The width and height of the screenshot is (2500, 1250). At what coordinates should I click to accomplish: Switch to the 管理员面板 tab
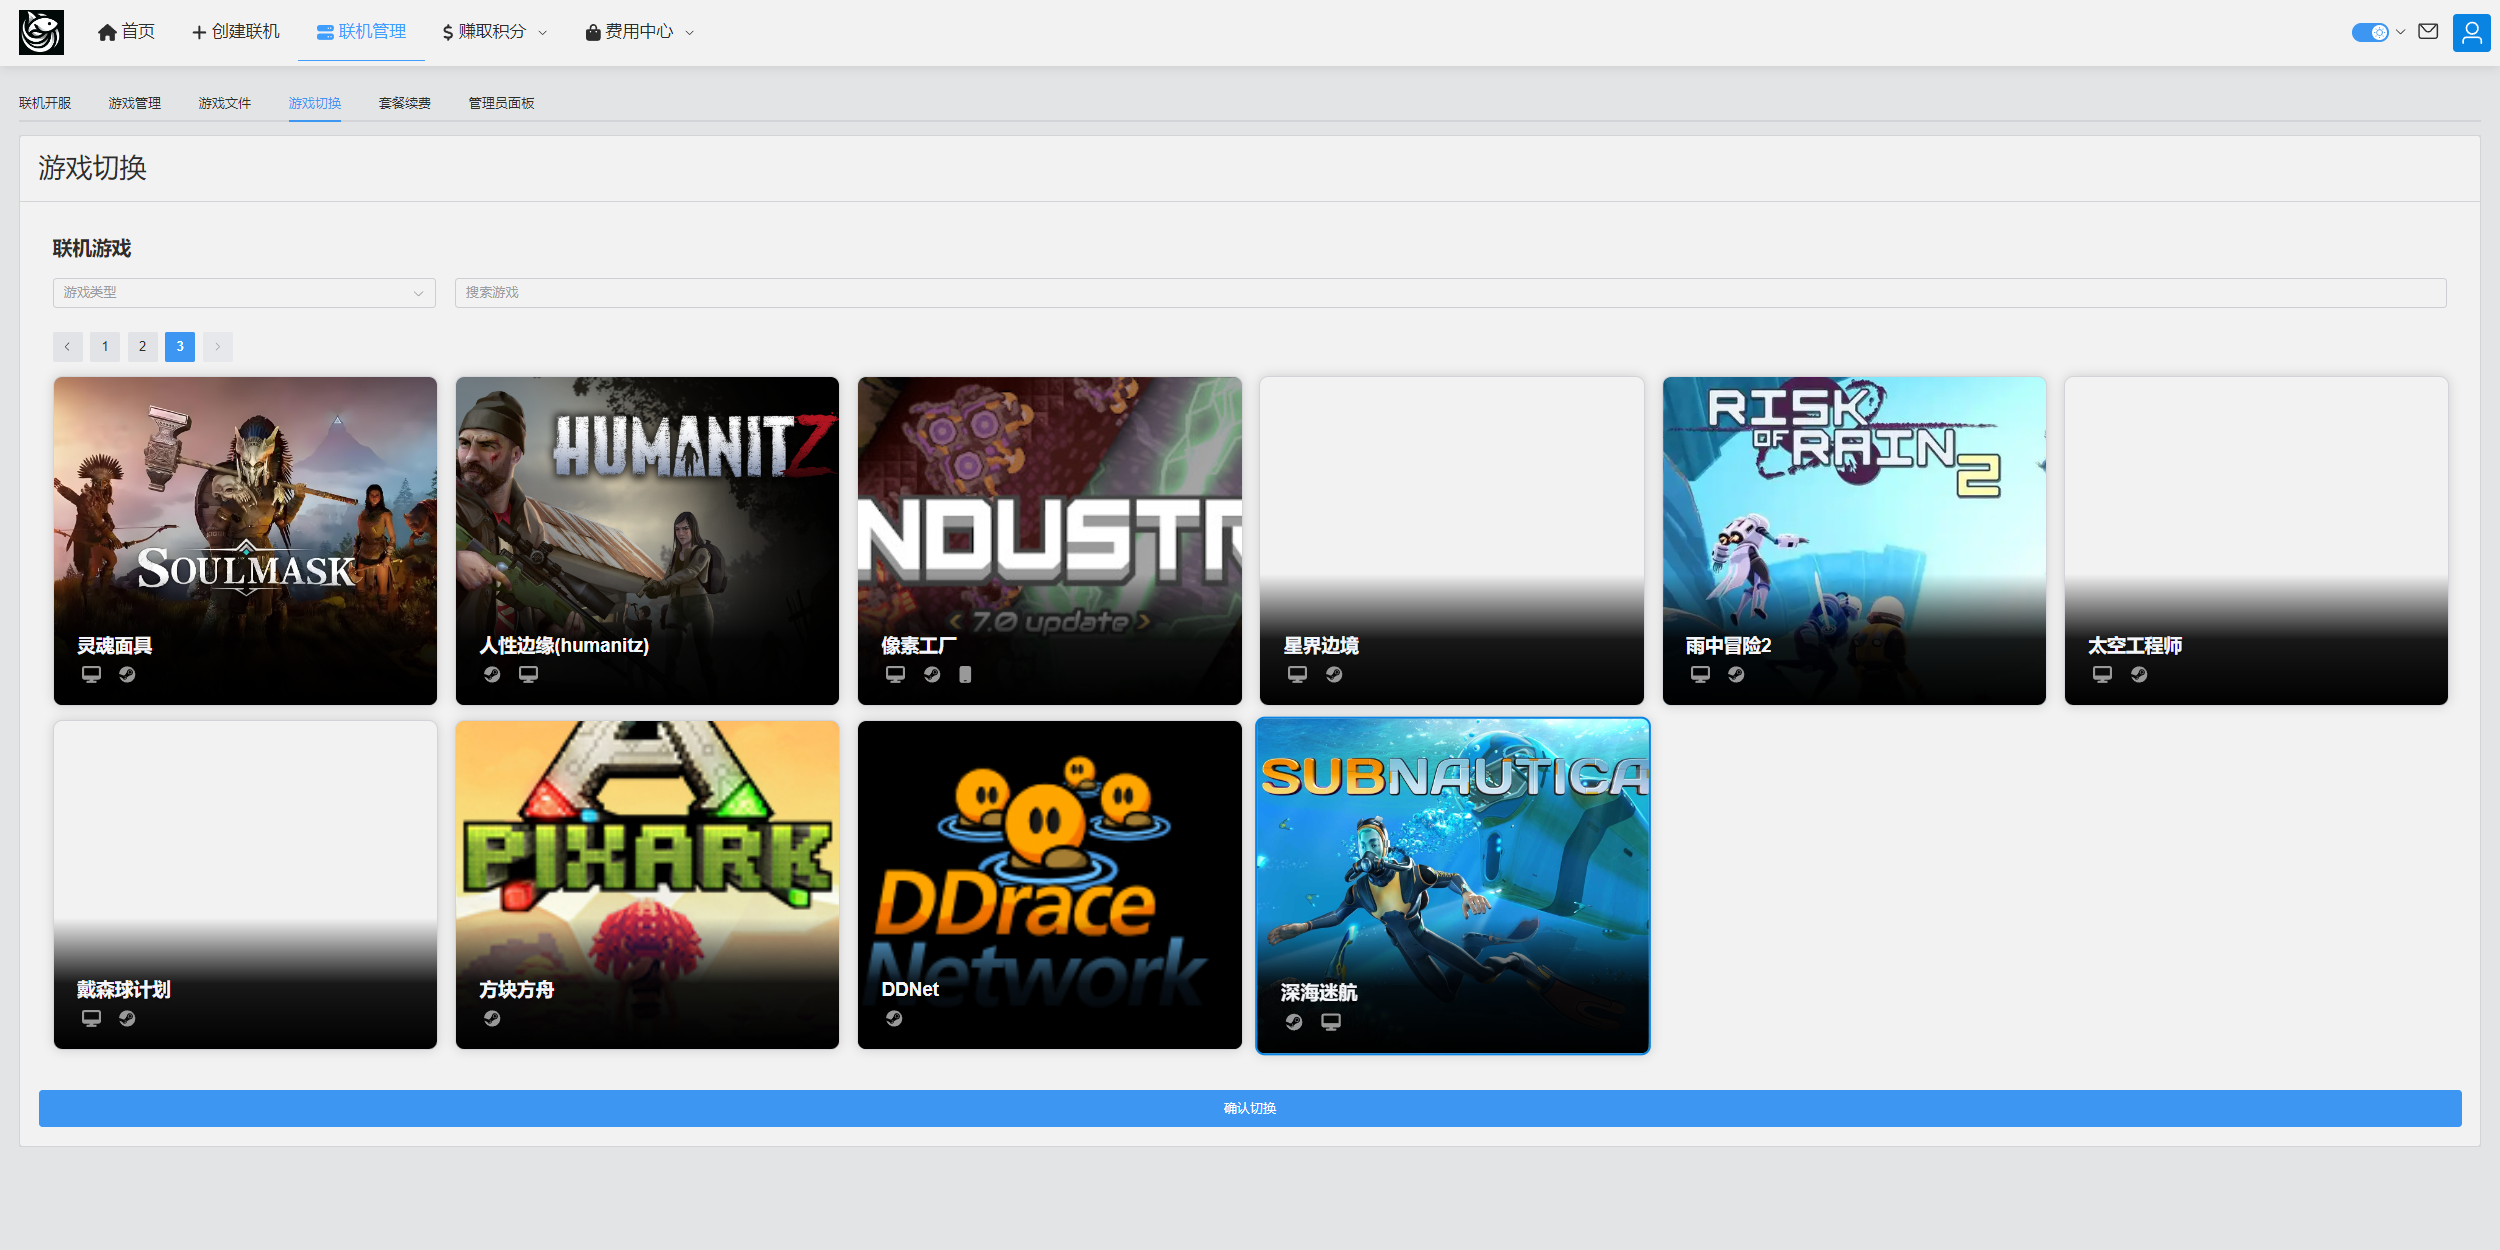coord(501,103)
